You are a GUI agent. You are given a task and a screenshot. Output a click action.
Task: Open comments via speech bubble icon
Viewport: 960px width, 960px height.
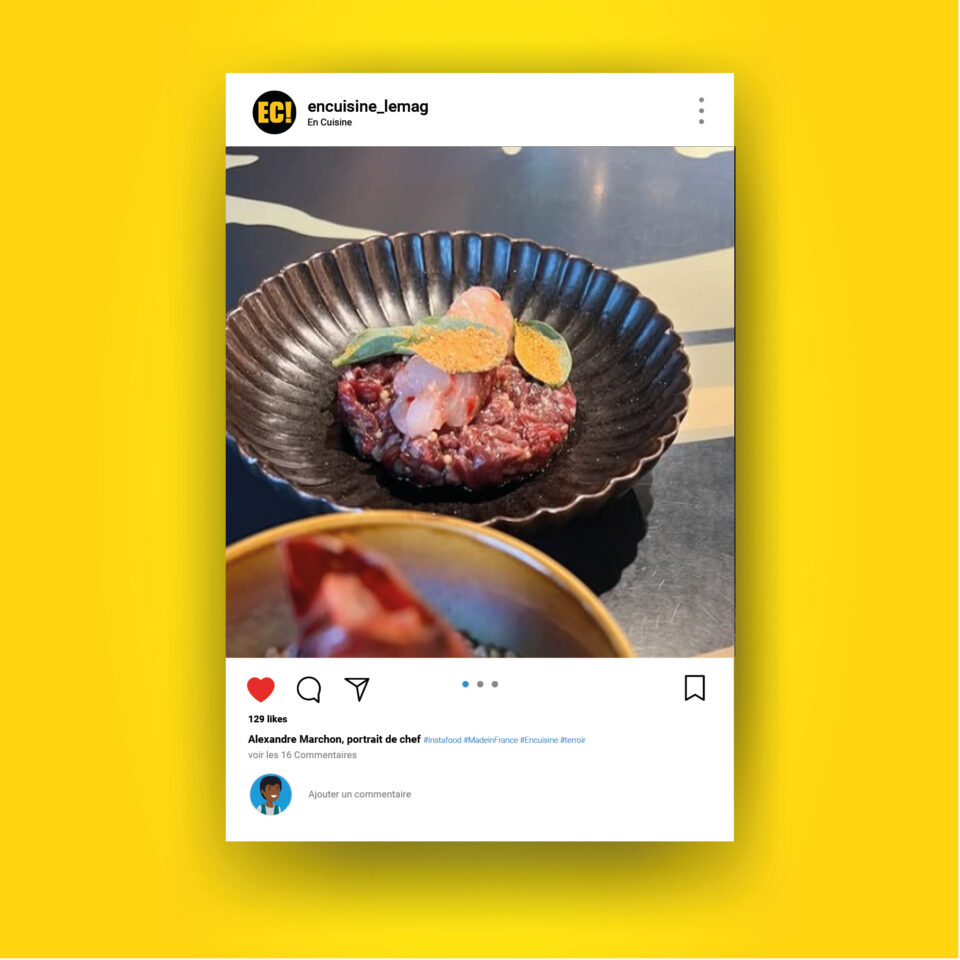(309, 689)
